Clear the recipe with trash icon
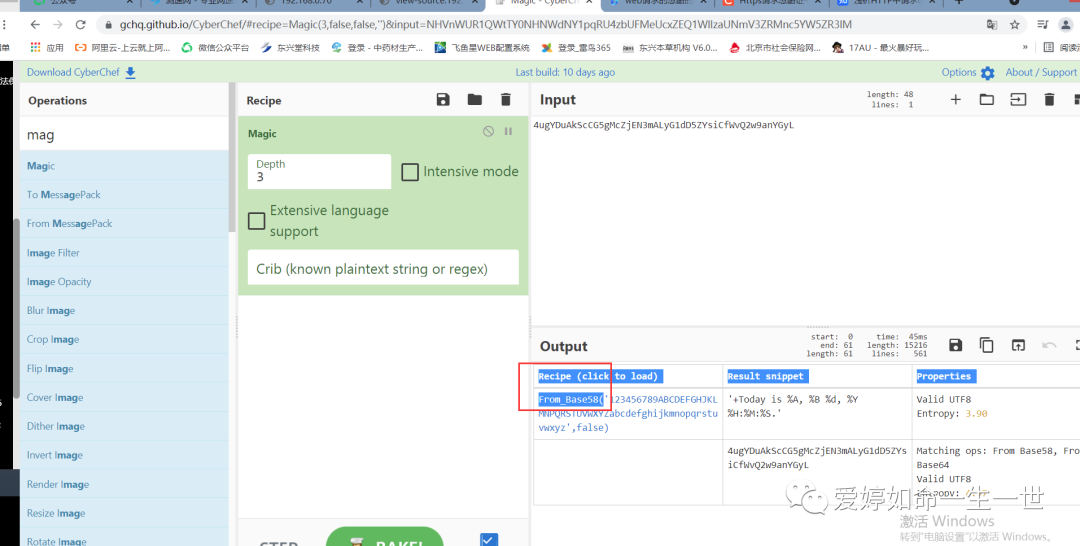 pyautogui.click(x=506, y=100)
